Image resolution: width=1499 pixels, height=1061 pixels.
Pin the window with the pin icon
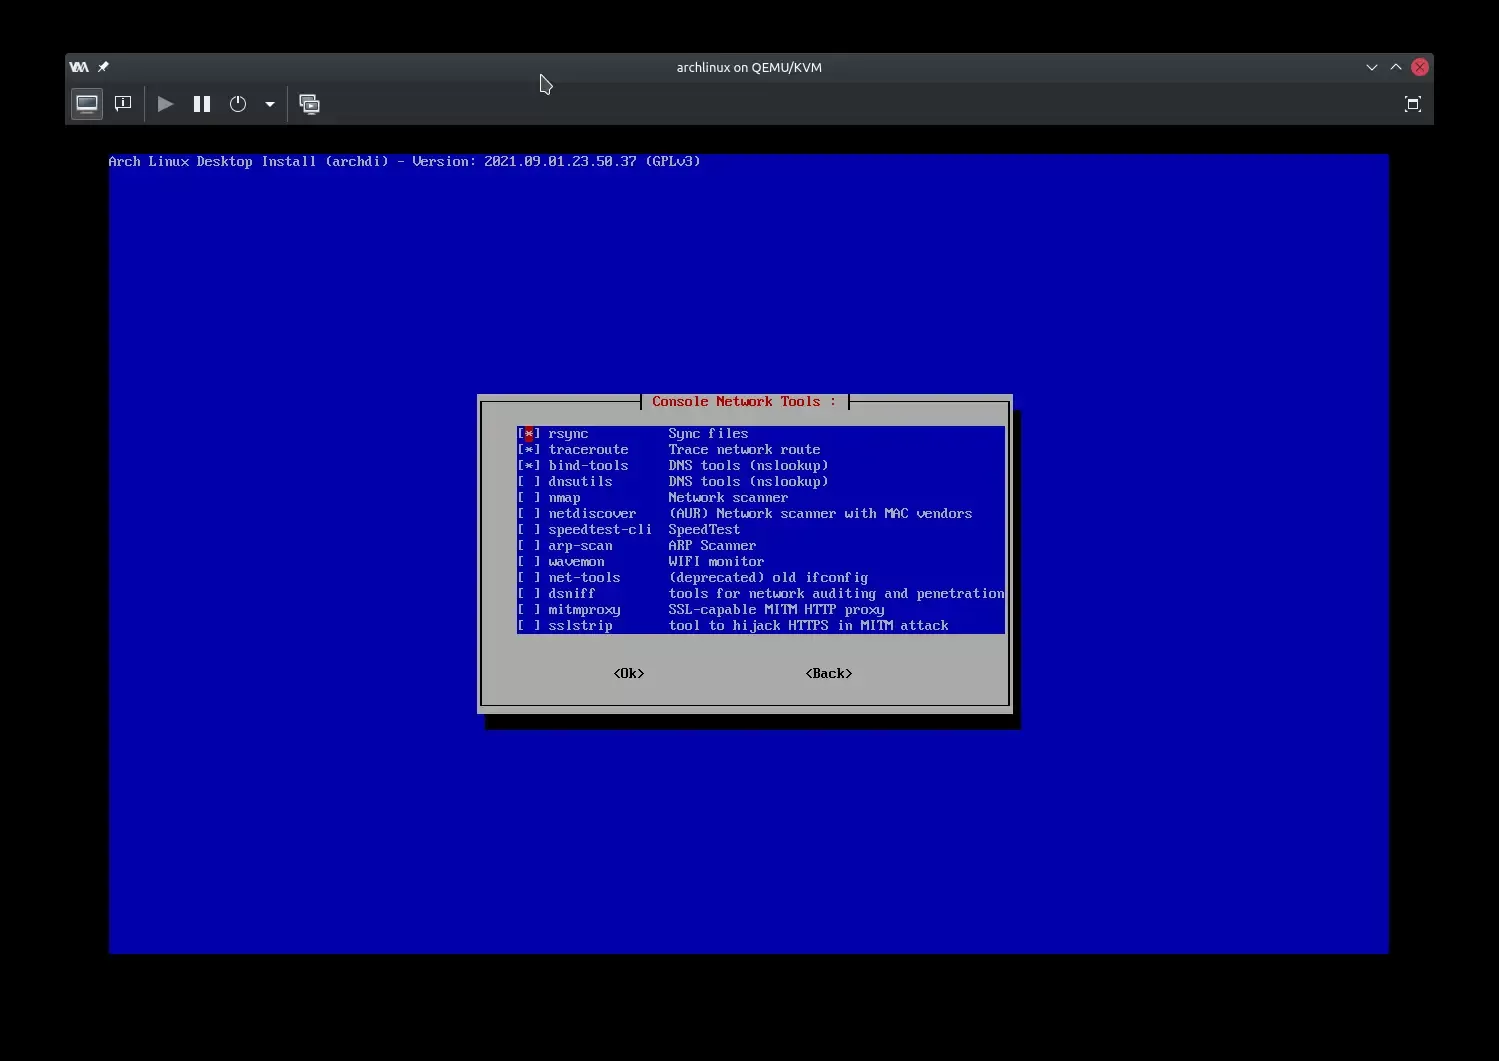tap(103, 67)
